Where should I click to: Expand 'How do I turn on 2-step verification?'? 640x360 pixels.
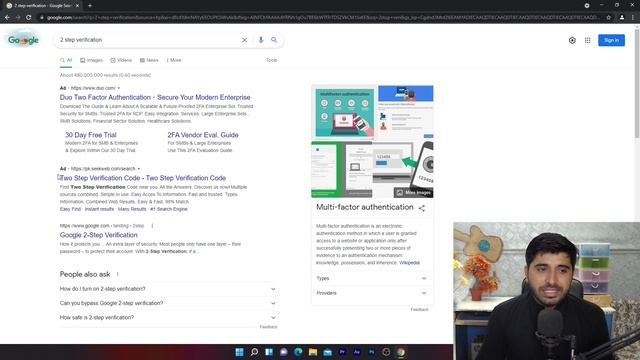tap(168, 289)
